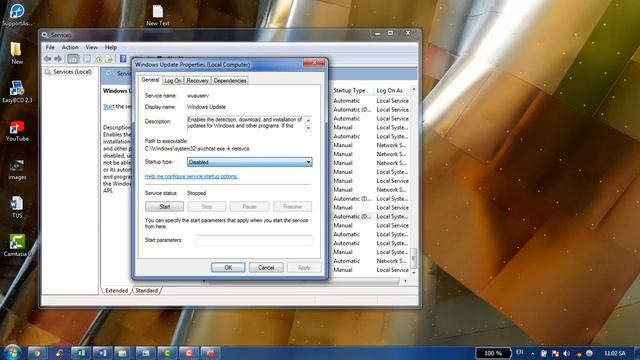Image resolution: width=640 pixels, height=360 pixels.
Task: Select the Camtasia desktop shortcut
Action: 17,246
